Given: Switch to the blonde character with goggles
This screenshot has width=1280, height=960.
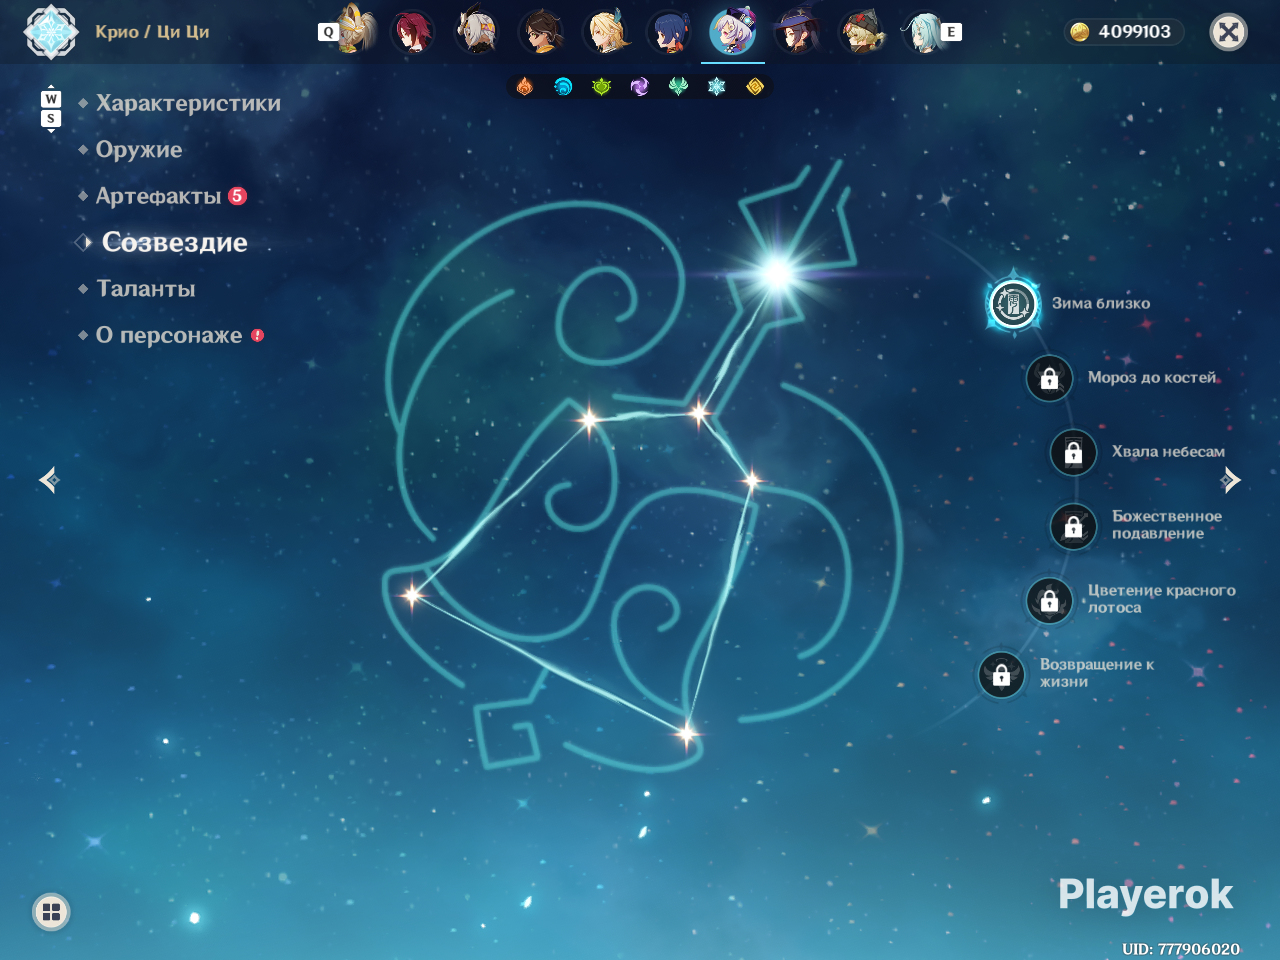Looking at the screenshot, I should coord(861,32).
